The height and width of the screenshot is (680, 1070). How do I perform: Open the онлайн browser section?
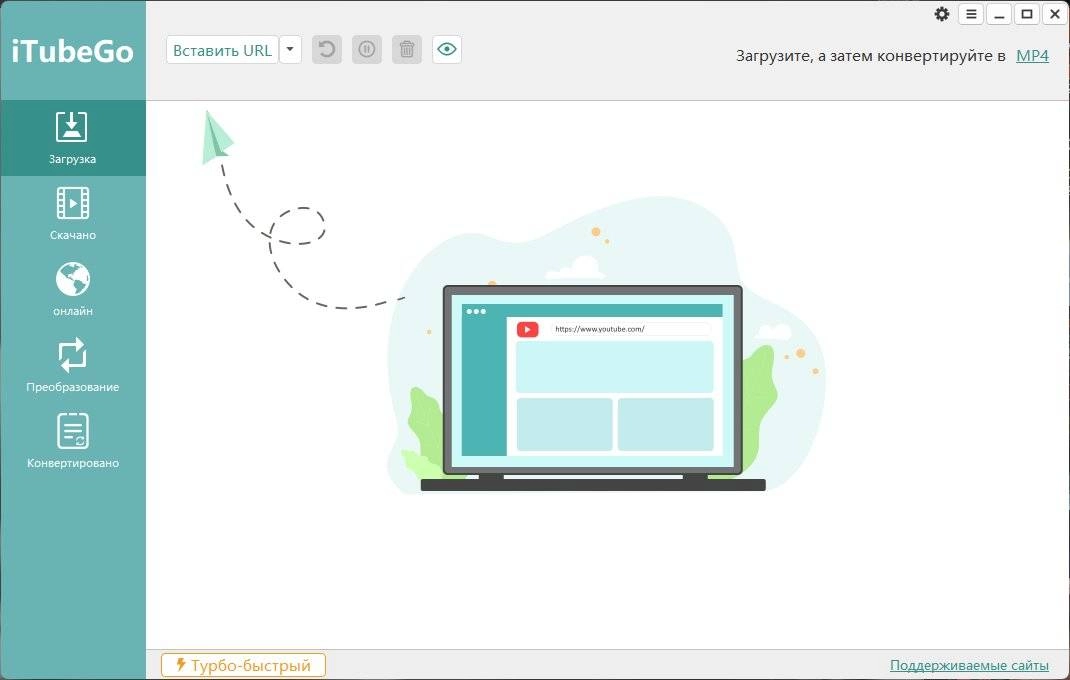[x=72, y=289]
